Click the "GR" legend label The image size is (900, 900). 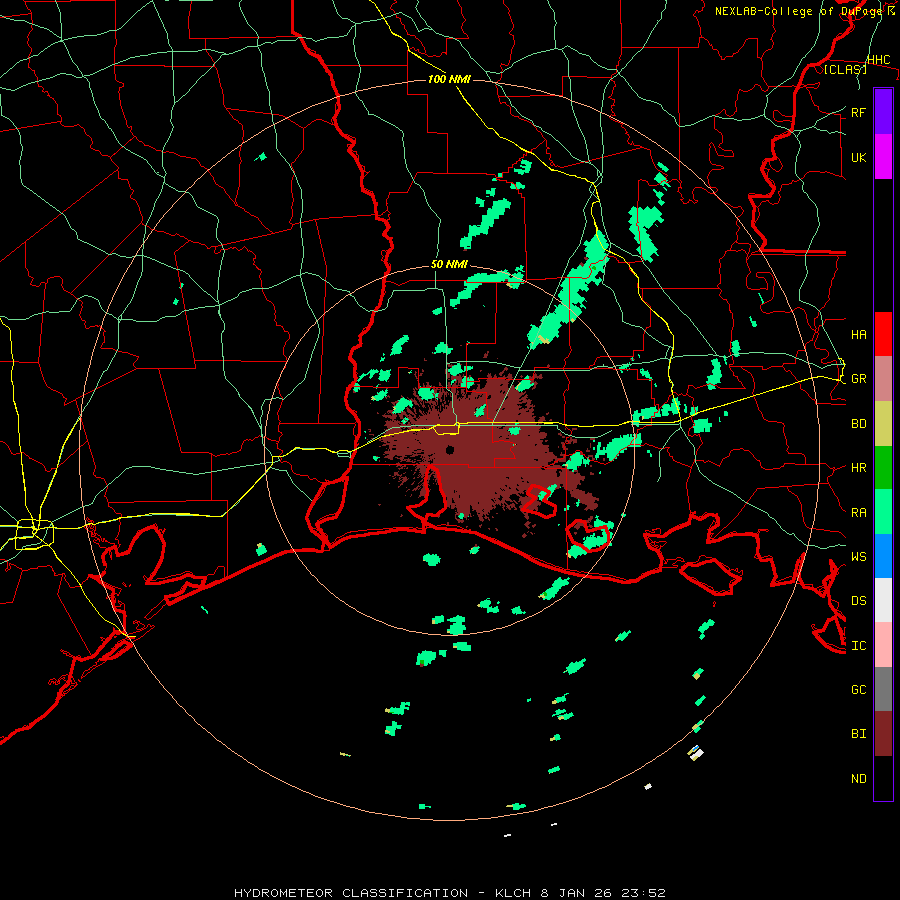coord(858,379)
